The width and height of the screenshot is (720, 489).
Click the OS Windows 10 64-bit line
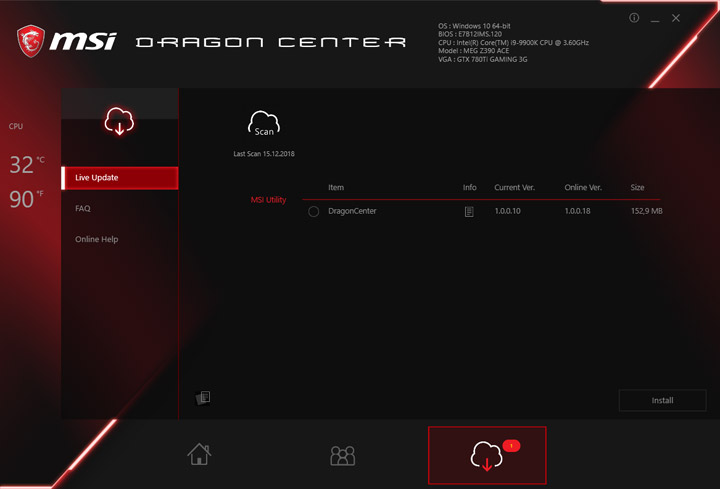(x=474, y=26)
